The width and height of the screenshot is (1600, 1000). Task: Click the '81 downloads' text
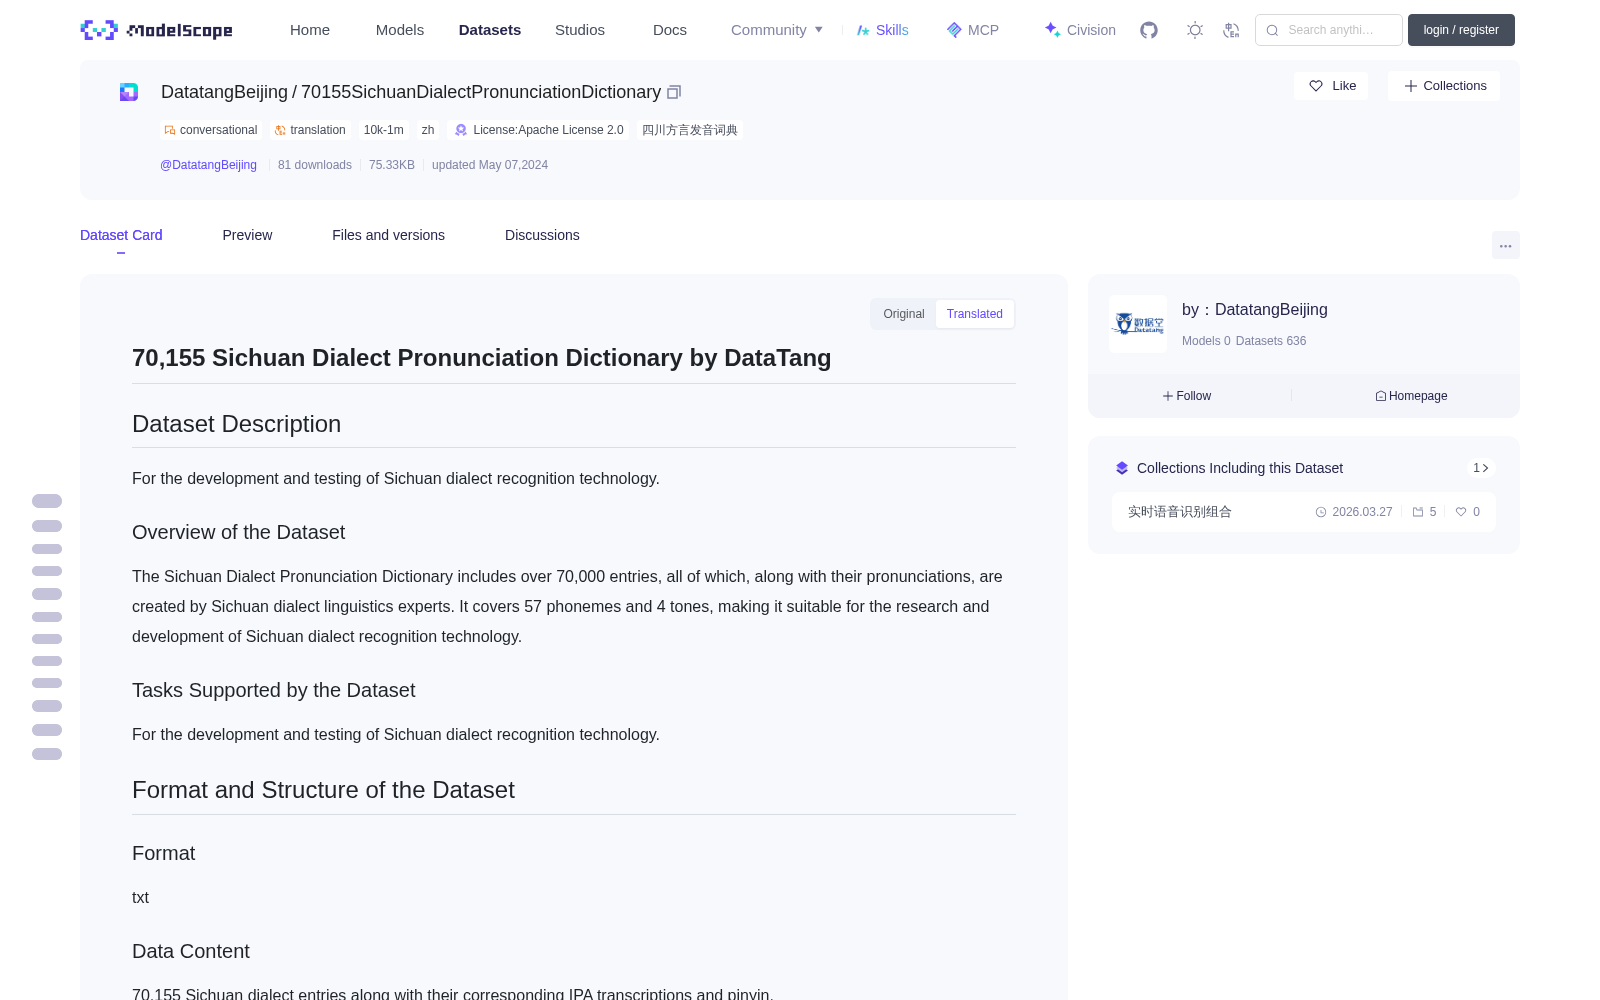(315, 165)
